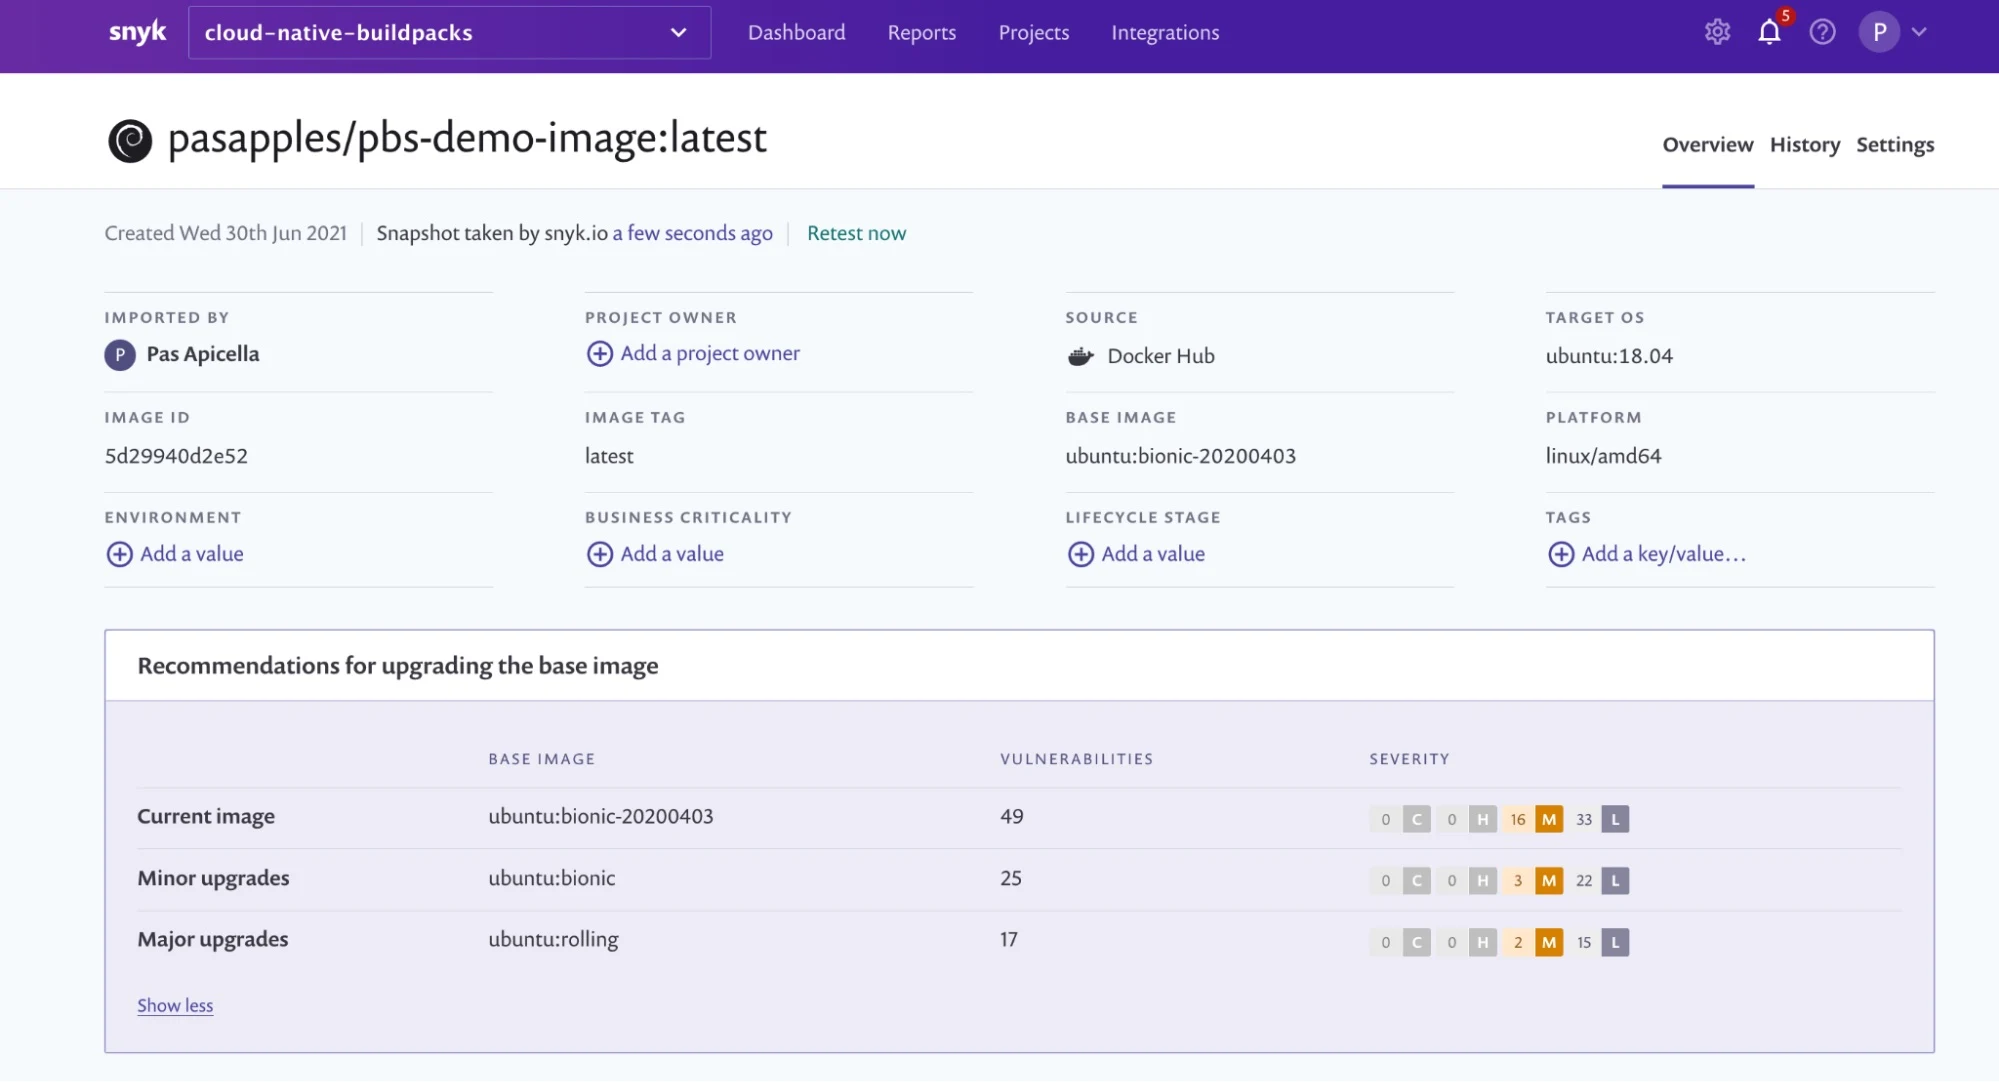The height and width of the screenshot is (1082, 1999).
Task: Click Low severity badge in Minor upgrades row
Action: [x=1614, y=880]
